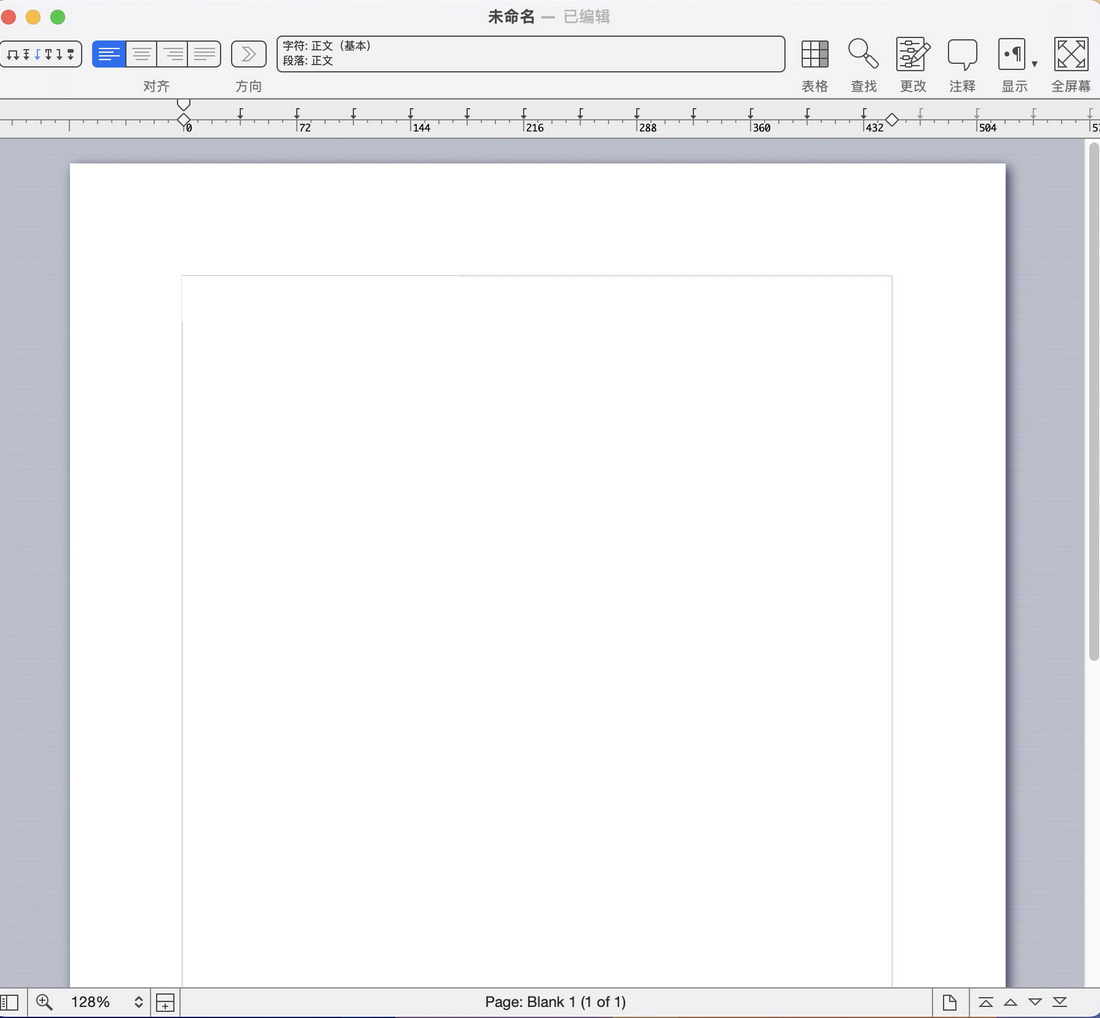
Task: Click the 未命名 document title
Action: tap(511, 17)
